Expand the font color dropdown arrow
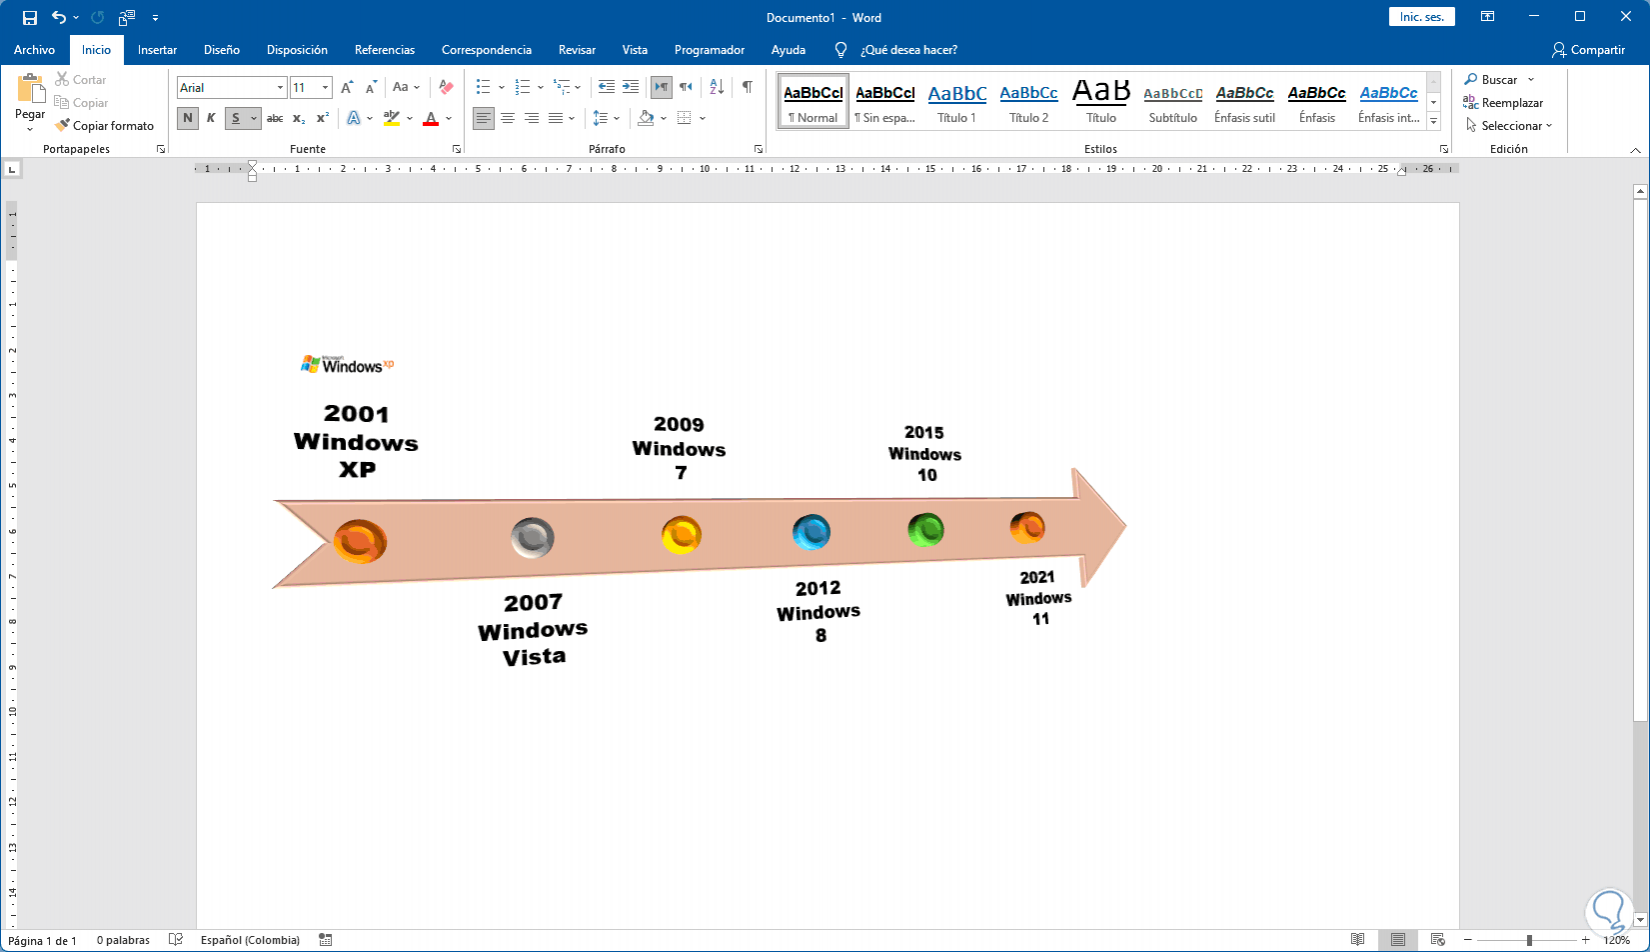The width and height of the screenshot is (1650, 952). pos(449,118)
